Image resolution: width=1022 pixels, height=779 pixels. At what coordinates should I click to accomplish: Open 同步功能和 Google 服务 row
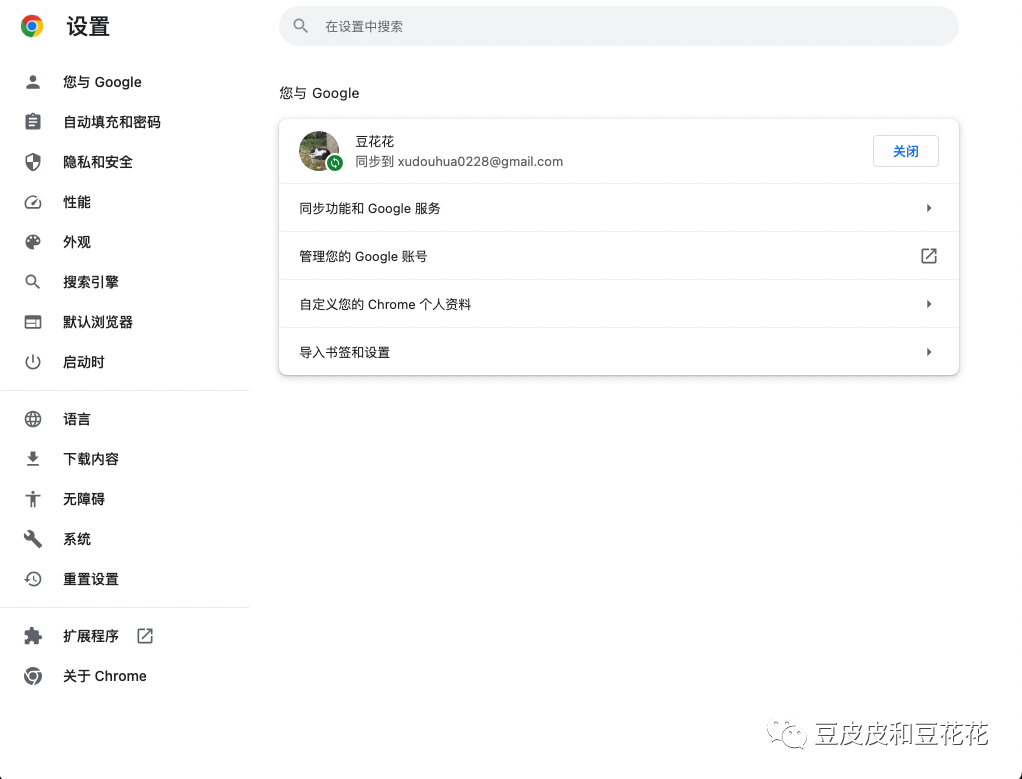tap(619, 208)
